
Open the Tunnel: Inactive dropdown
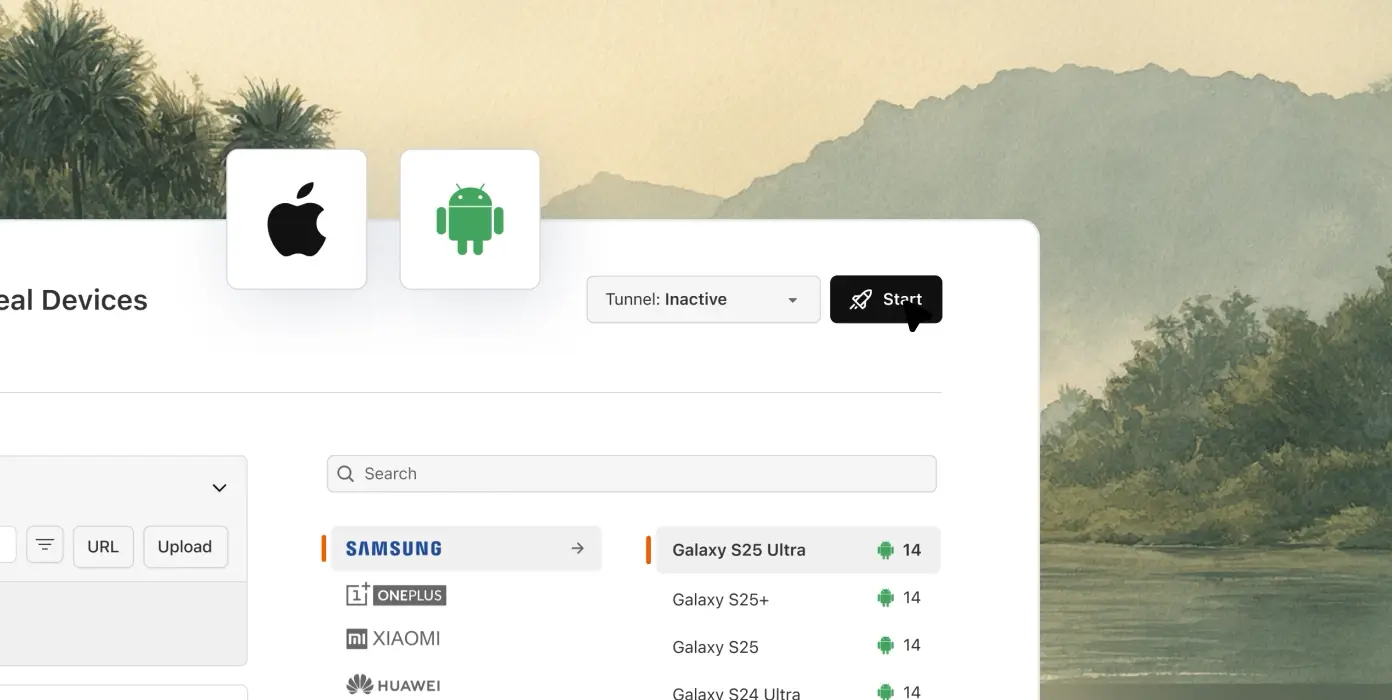pos(703,299)
